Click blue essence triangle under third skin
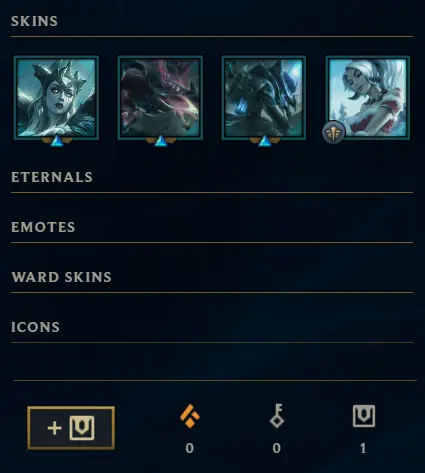Screen dimensions: 425x473 point(265,141)
